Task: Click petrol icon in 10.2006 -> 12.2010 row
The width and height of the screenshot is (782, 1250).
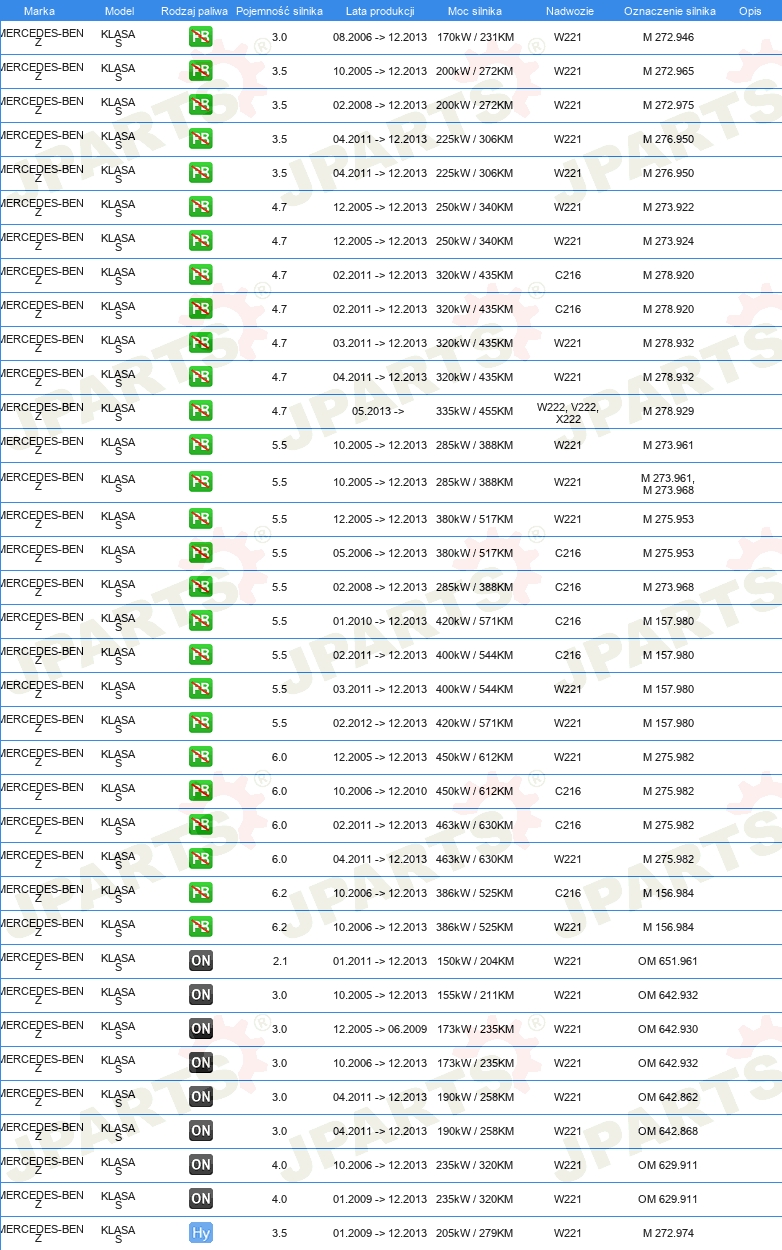Action: 200,792
